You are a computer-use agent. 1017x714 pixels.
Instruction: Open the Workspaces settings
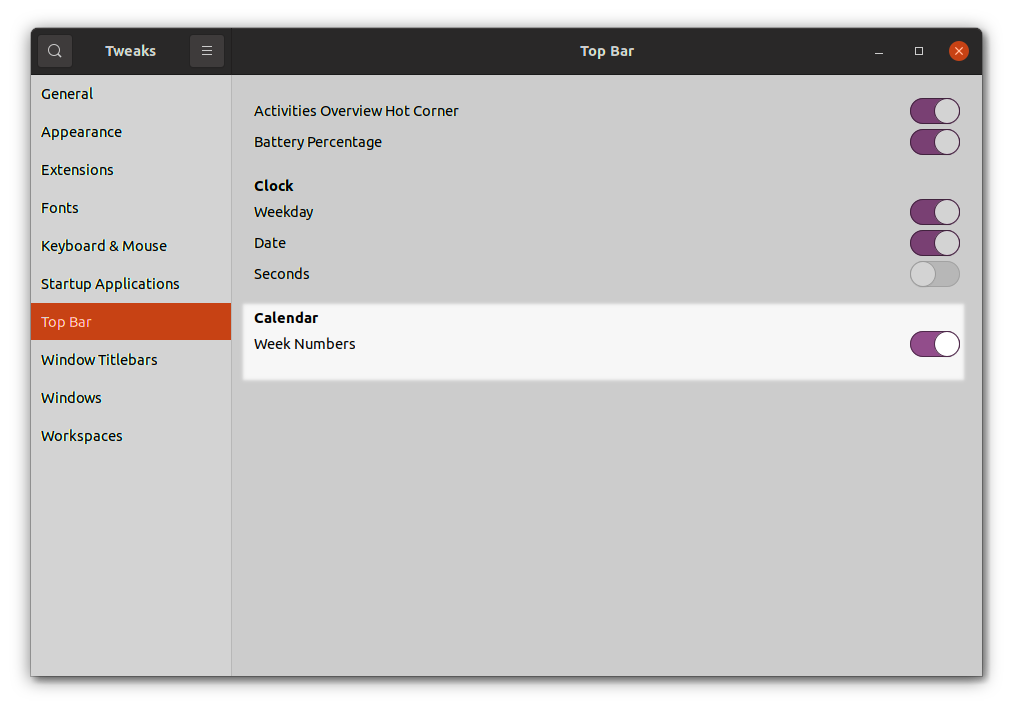pos(82,436)
